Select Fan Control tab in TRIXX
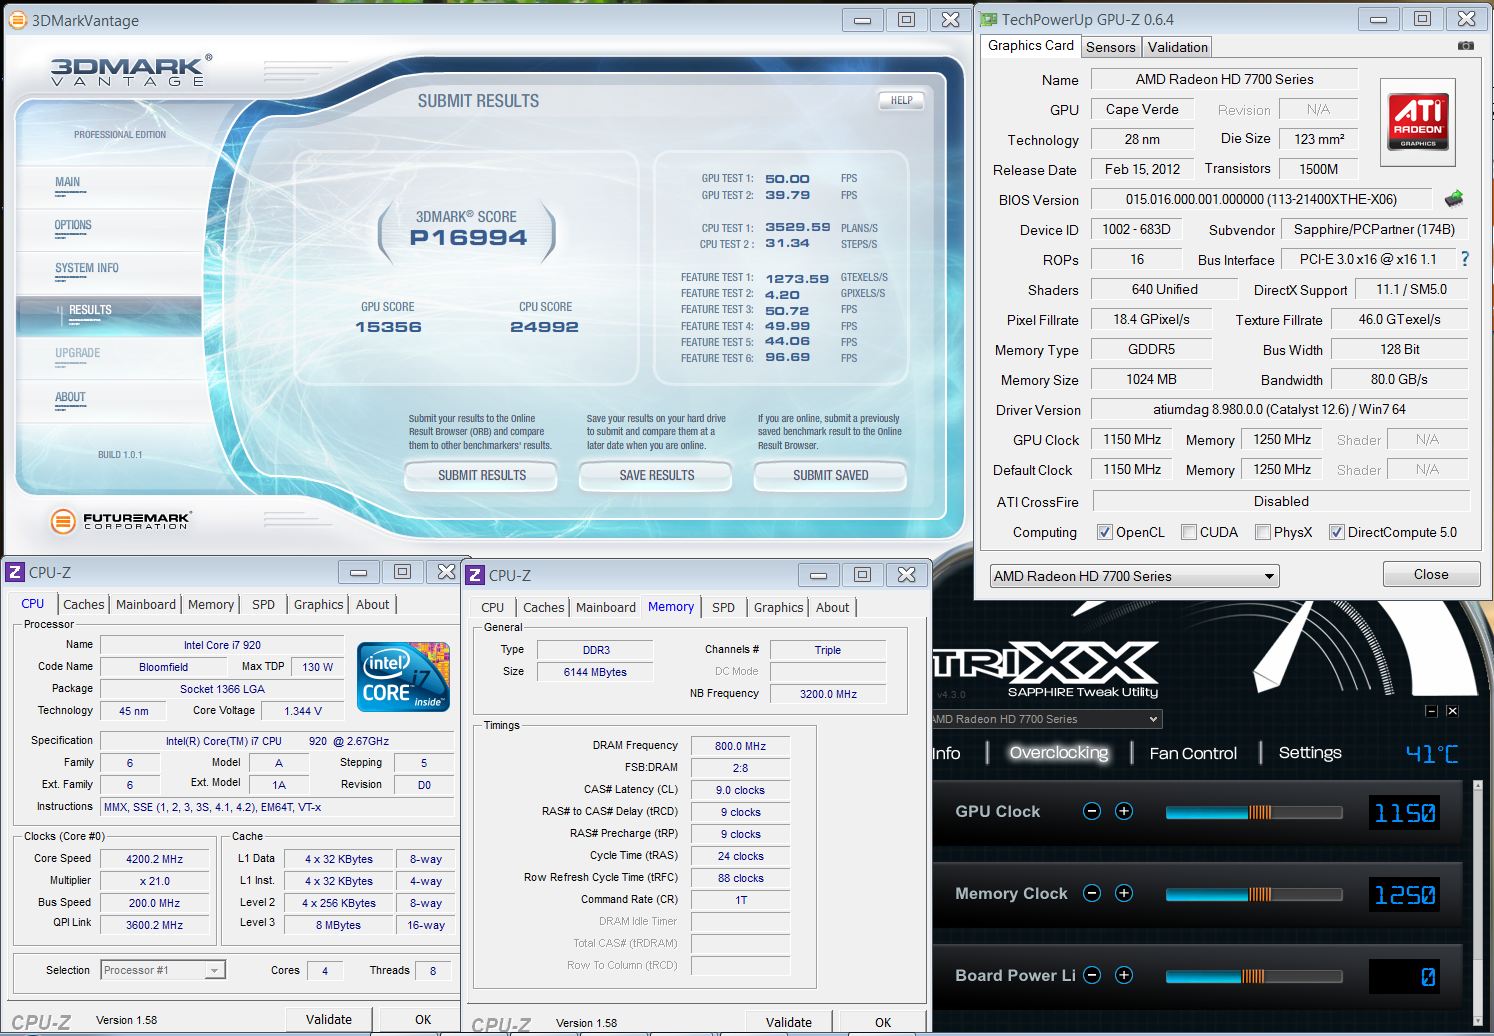 [x=1193, y=753]
